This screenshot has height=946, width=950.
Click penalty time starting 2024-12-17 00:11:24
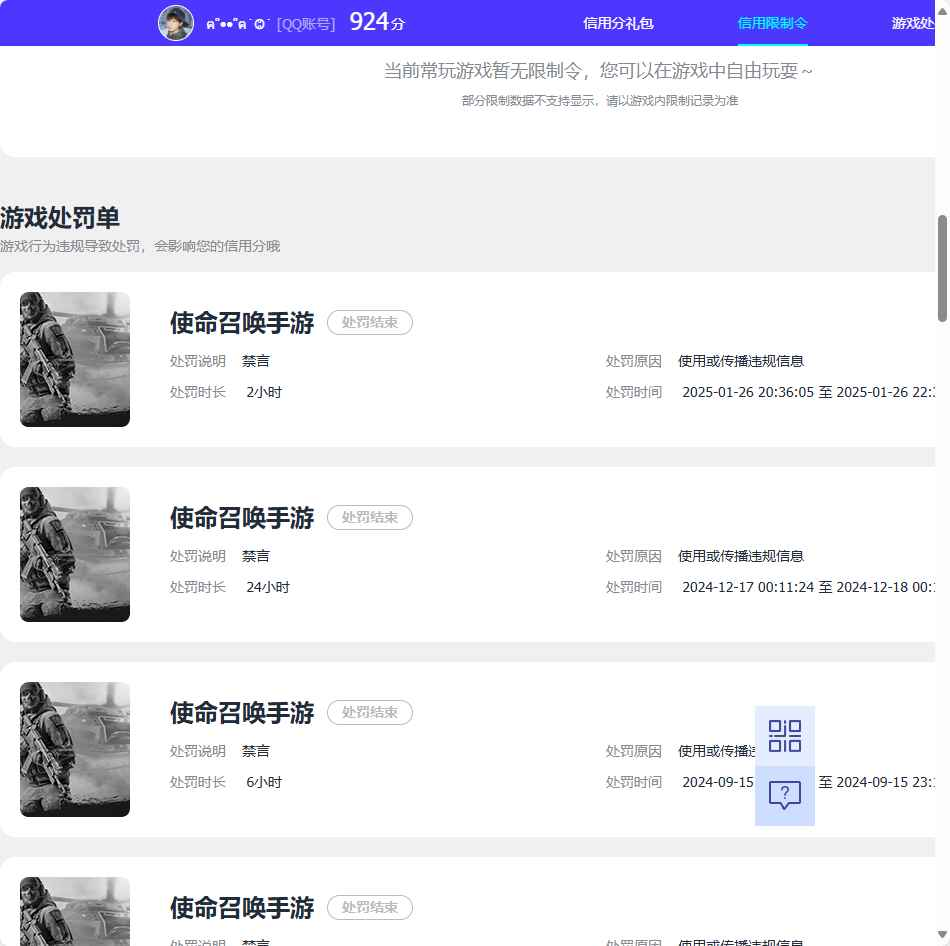[x=808, y=587]
